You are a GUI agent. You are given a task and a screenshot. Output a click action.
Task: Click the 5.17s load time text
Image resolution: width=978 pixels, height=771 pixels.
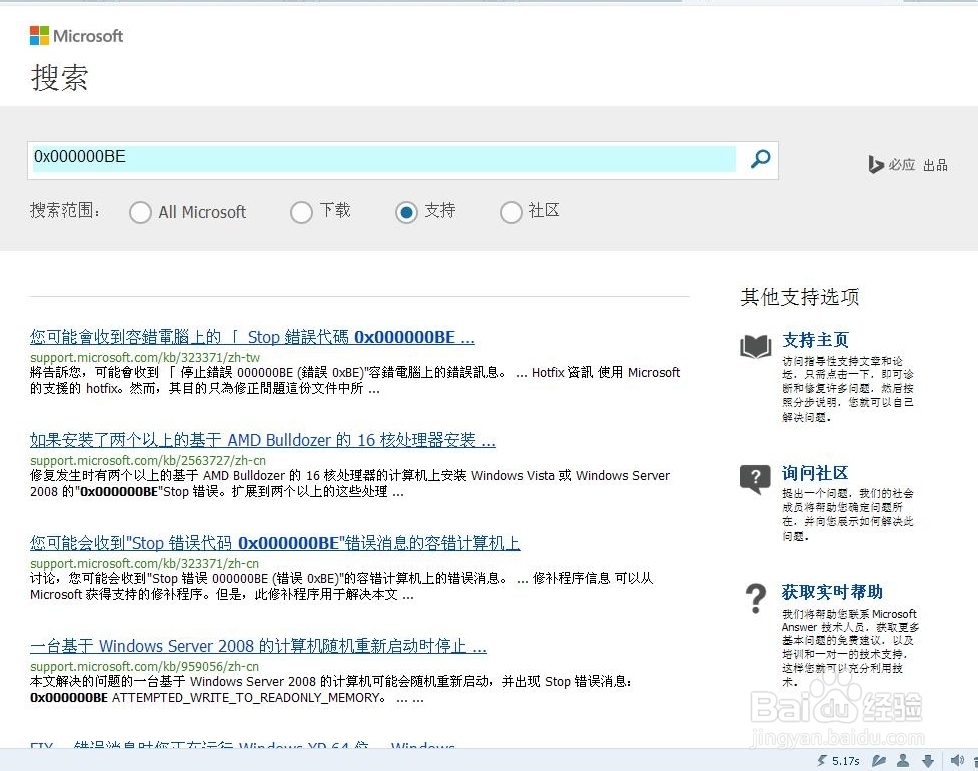click(846, 761)
